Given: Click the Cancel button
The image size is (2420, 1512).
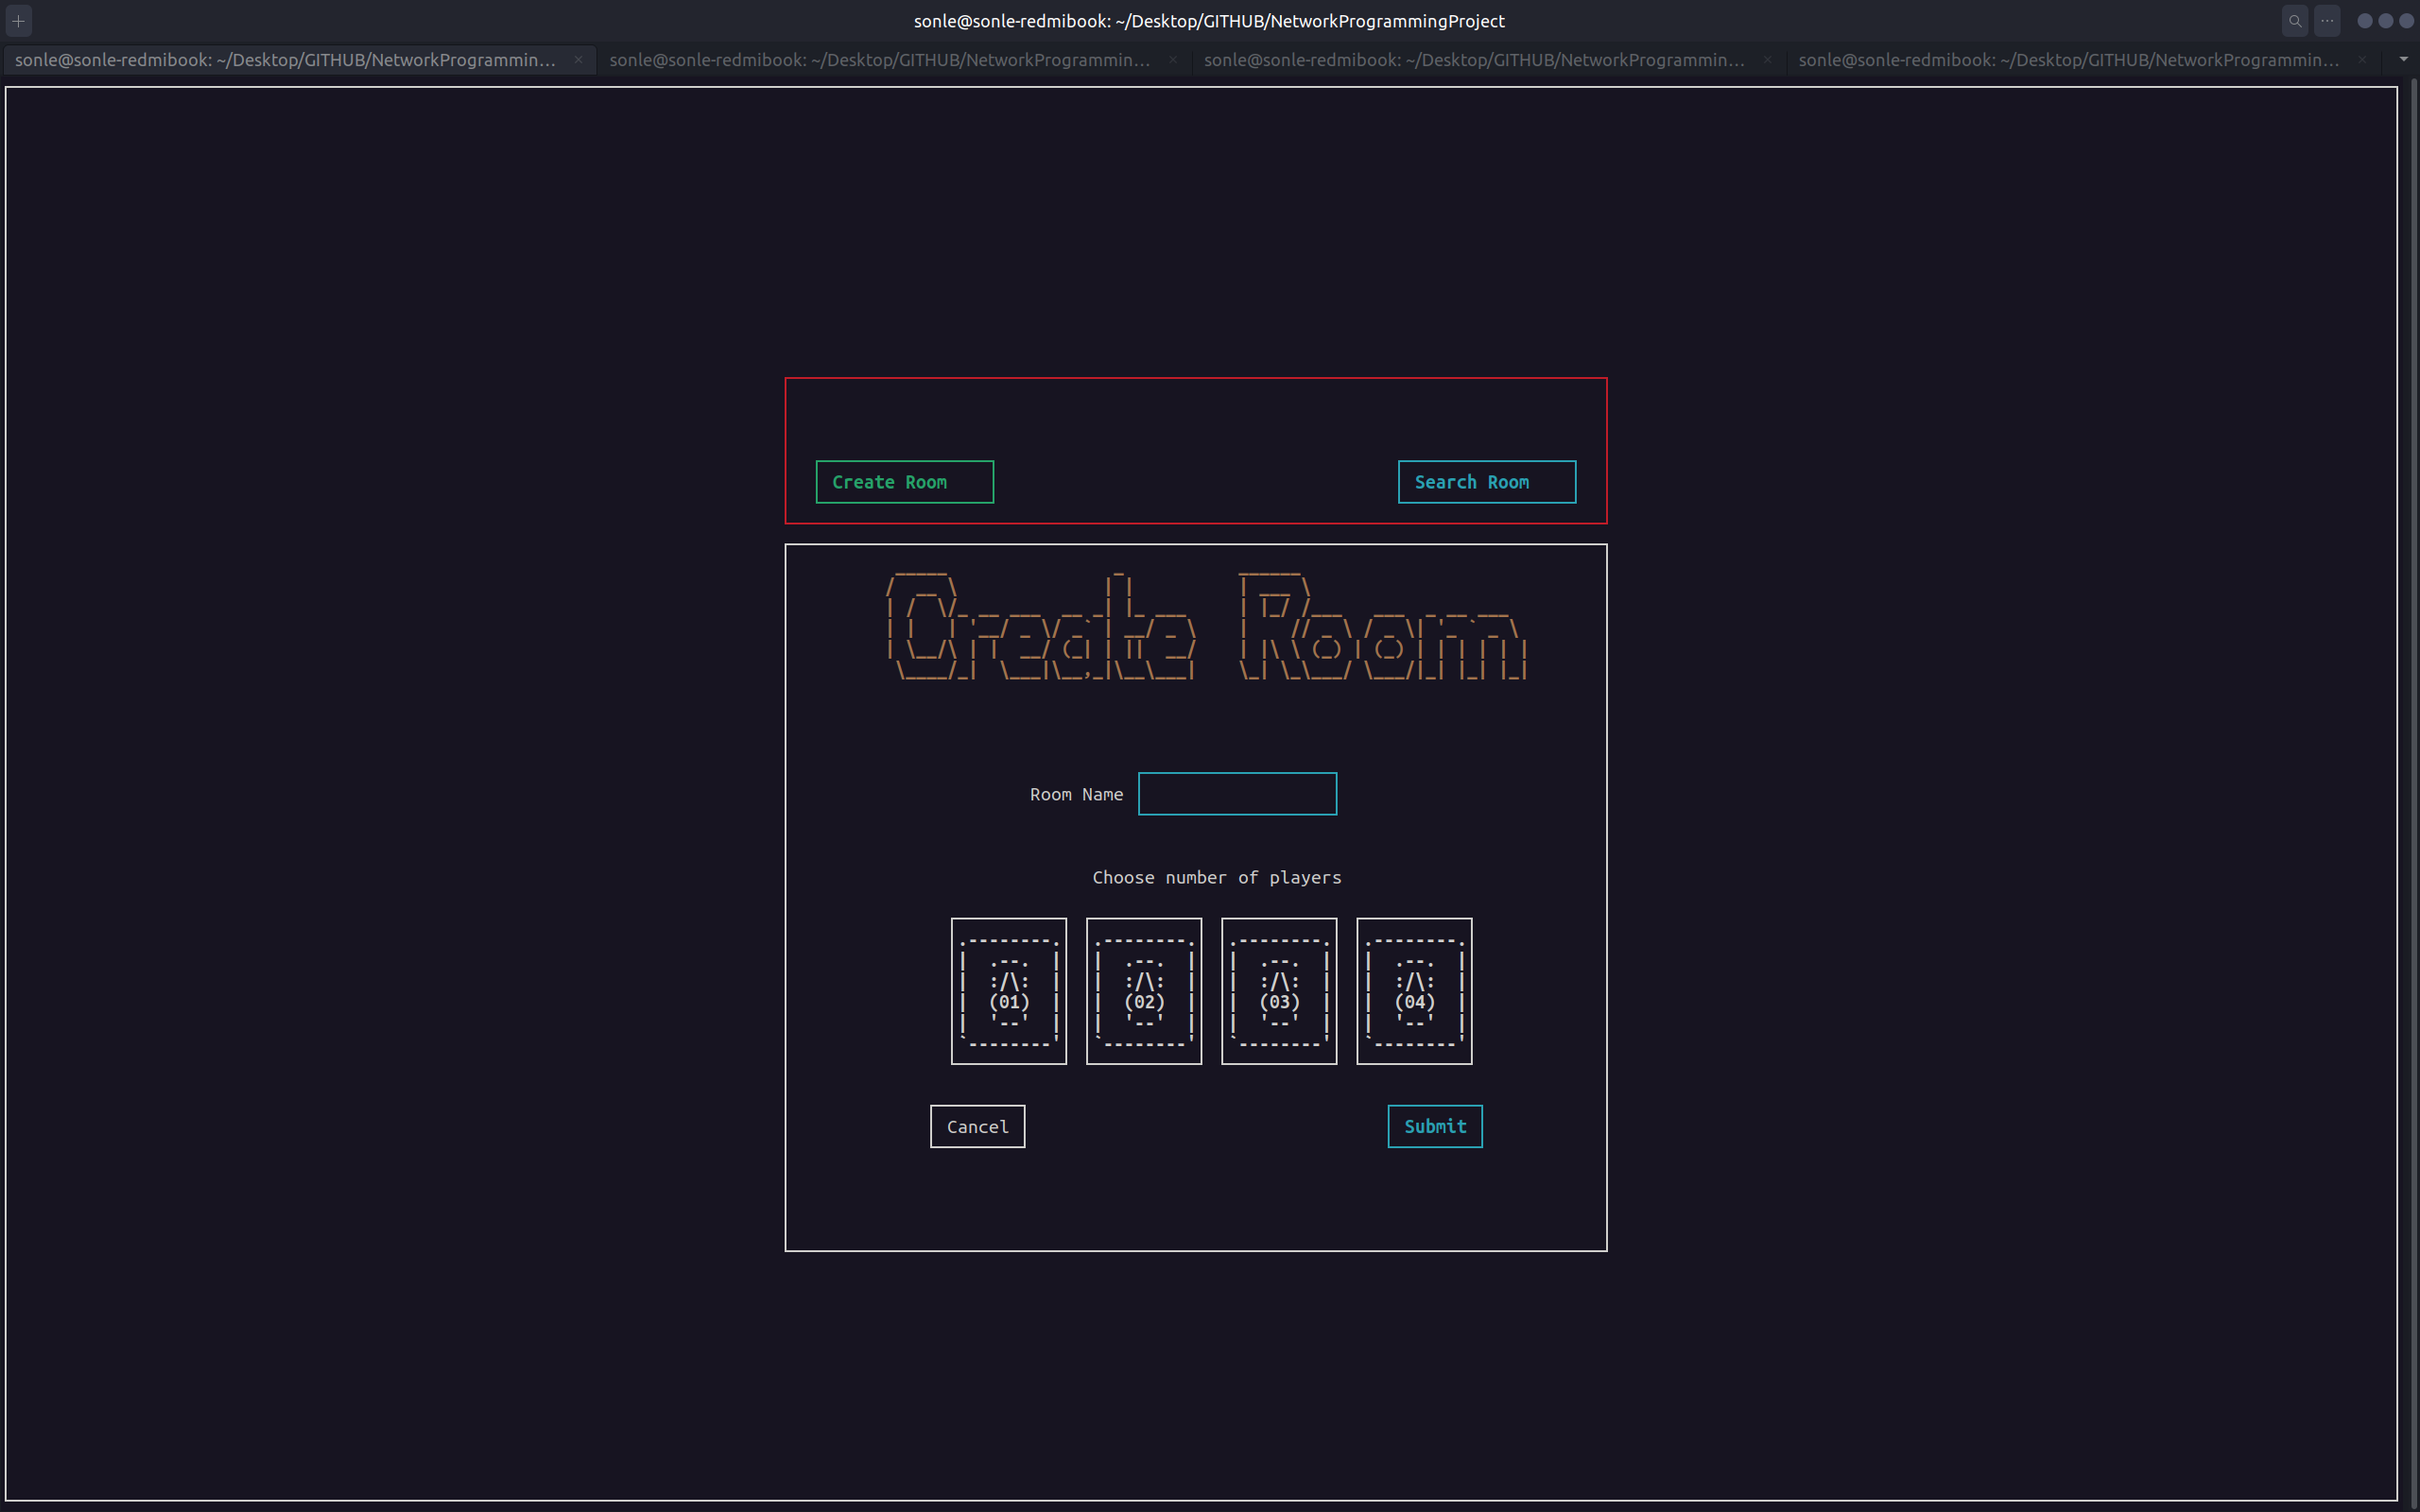Looking at the screenshot, I should (977, 1127).
